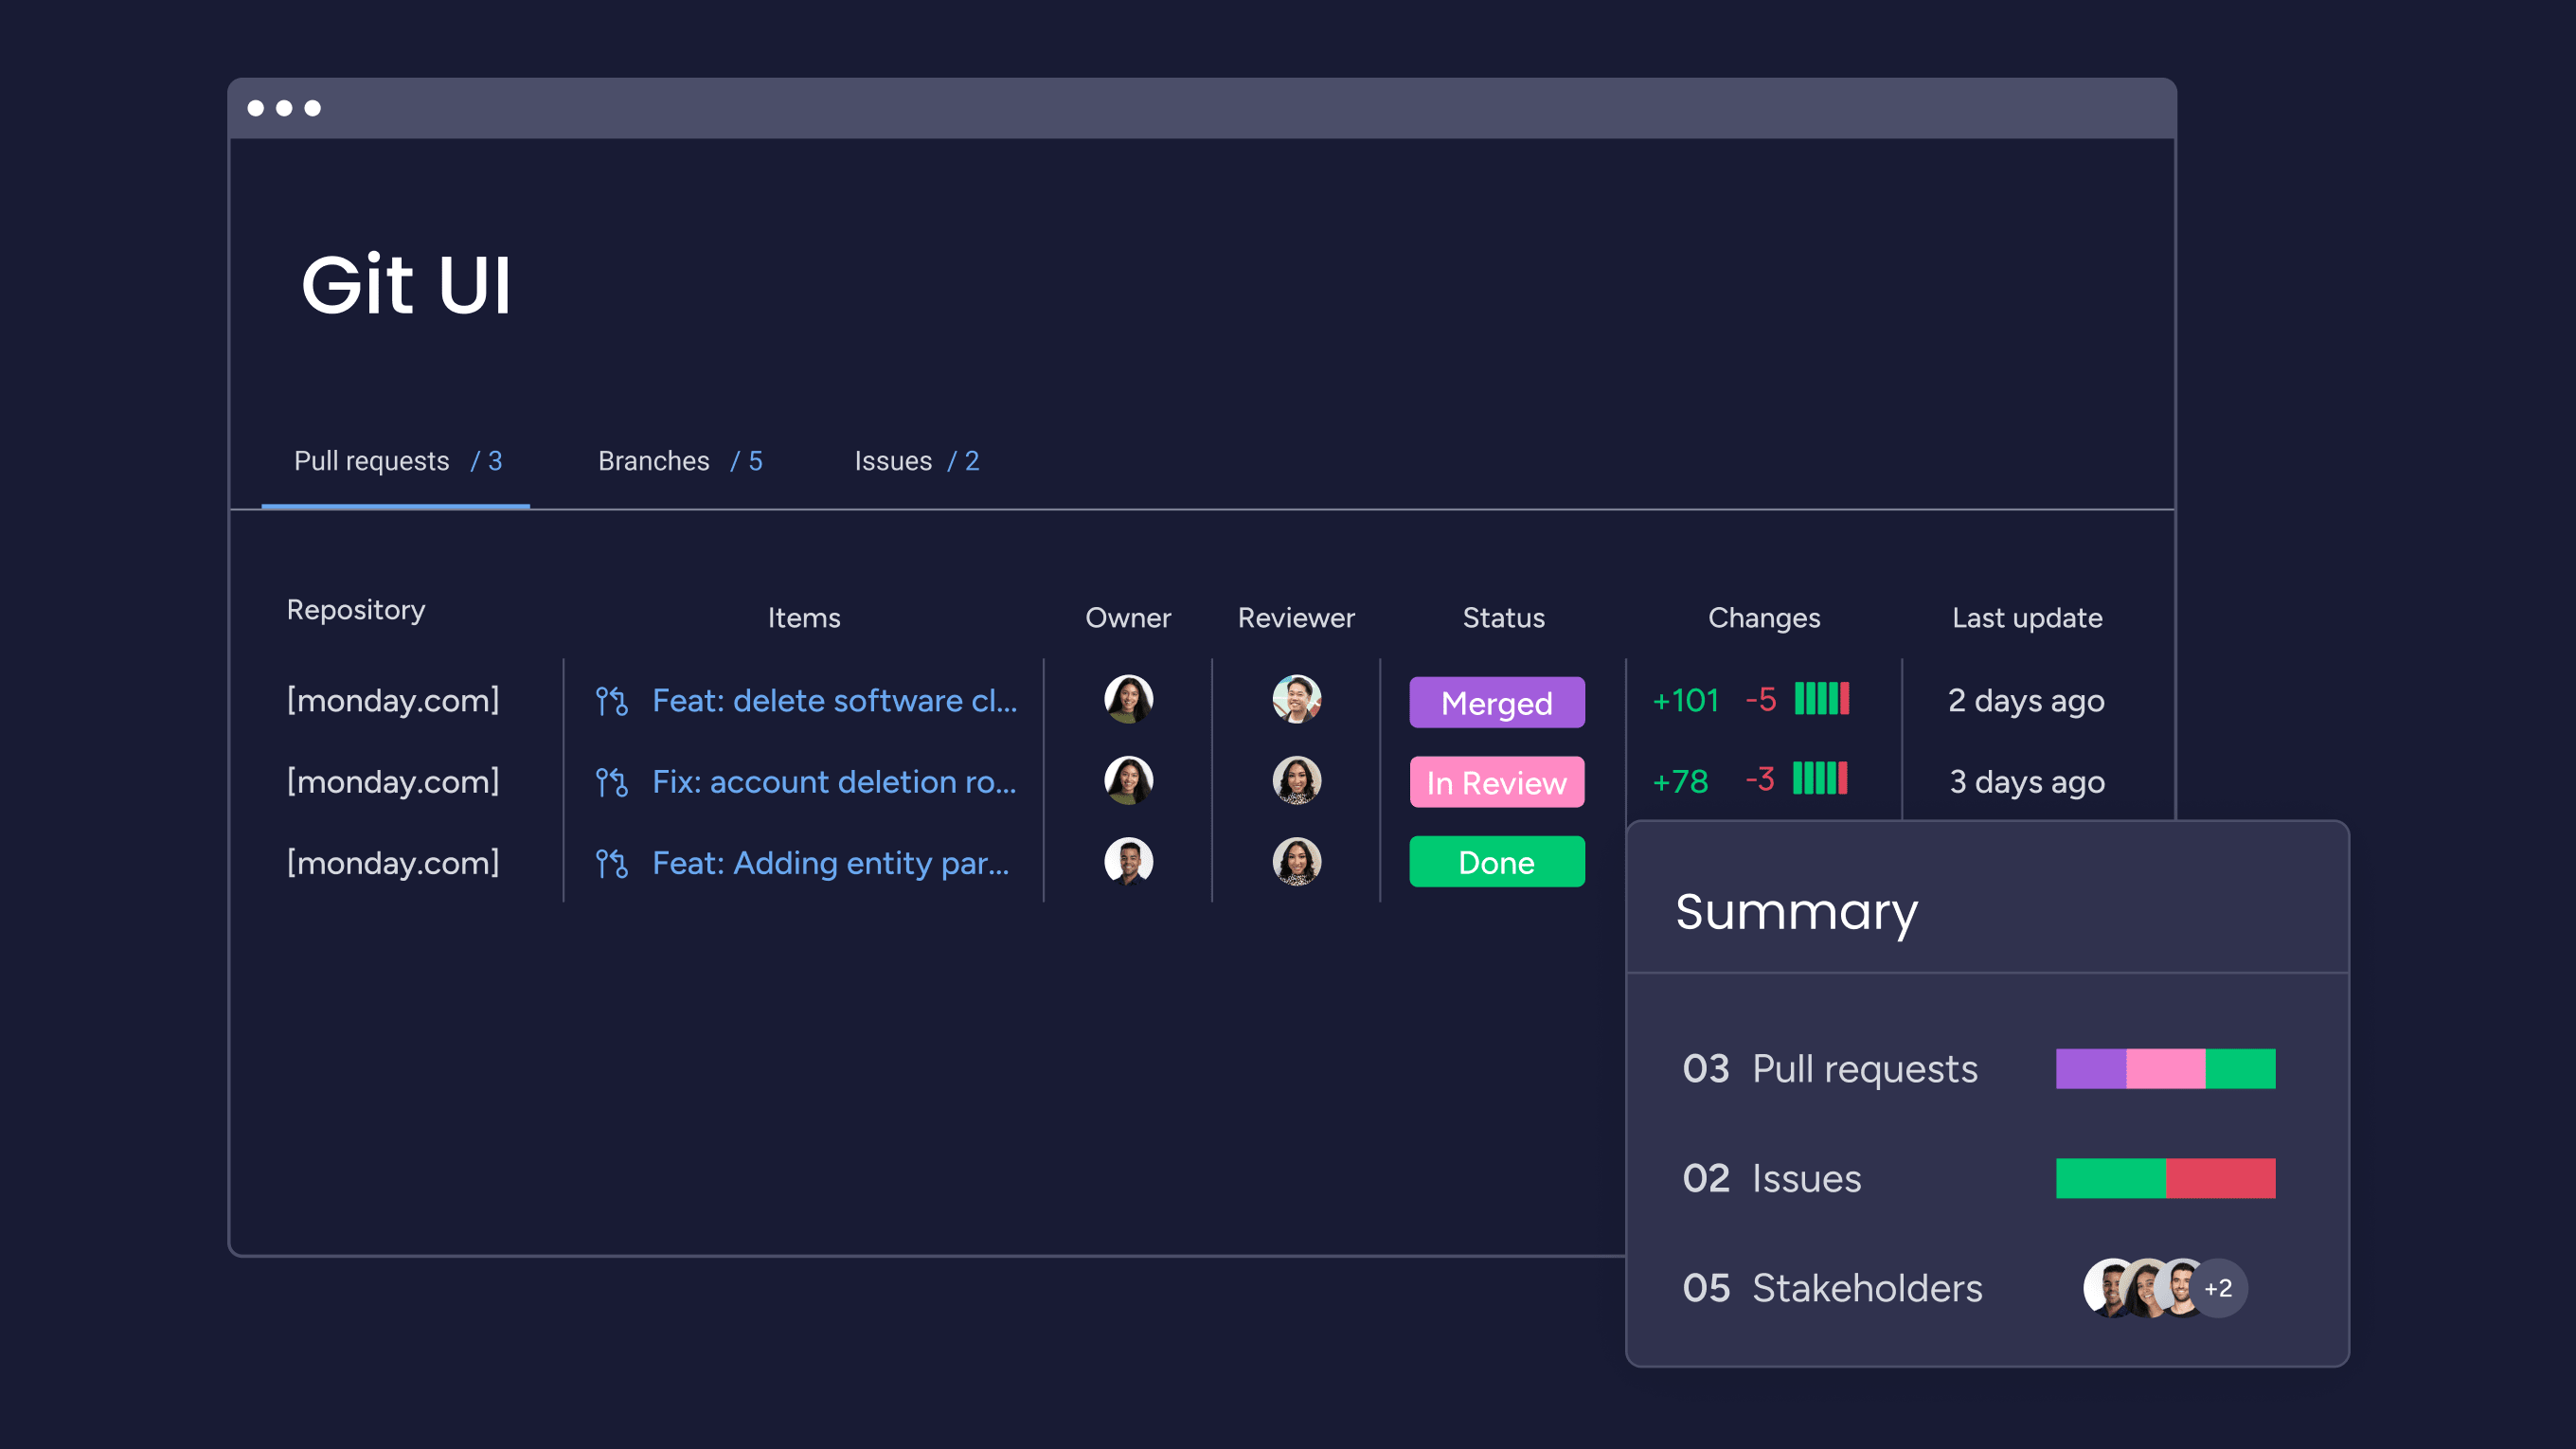This screenshot has width=2576, height=1449.
Task: Click the '+78' additions value
Action: coord(1680,782)
